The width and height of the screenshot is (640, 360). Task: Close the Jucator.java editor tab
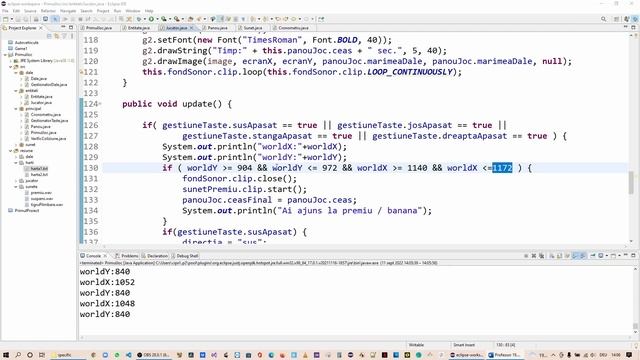pyautogui.click(x=191, y=28)
